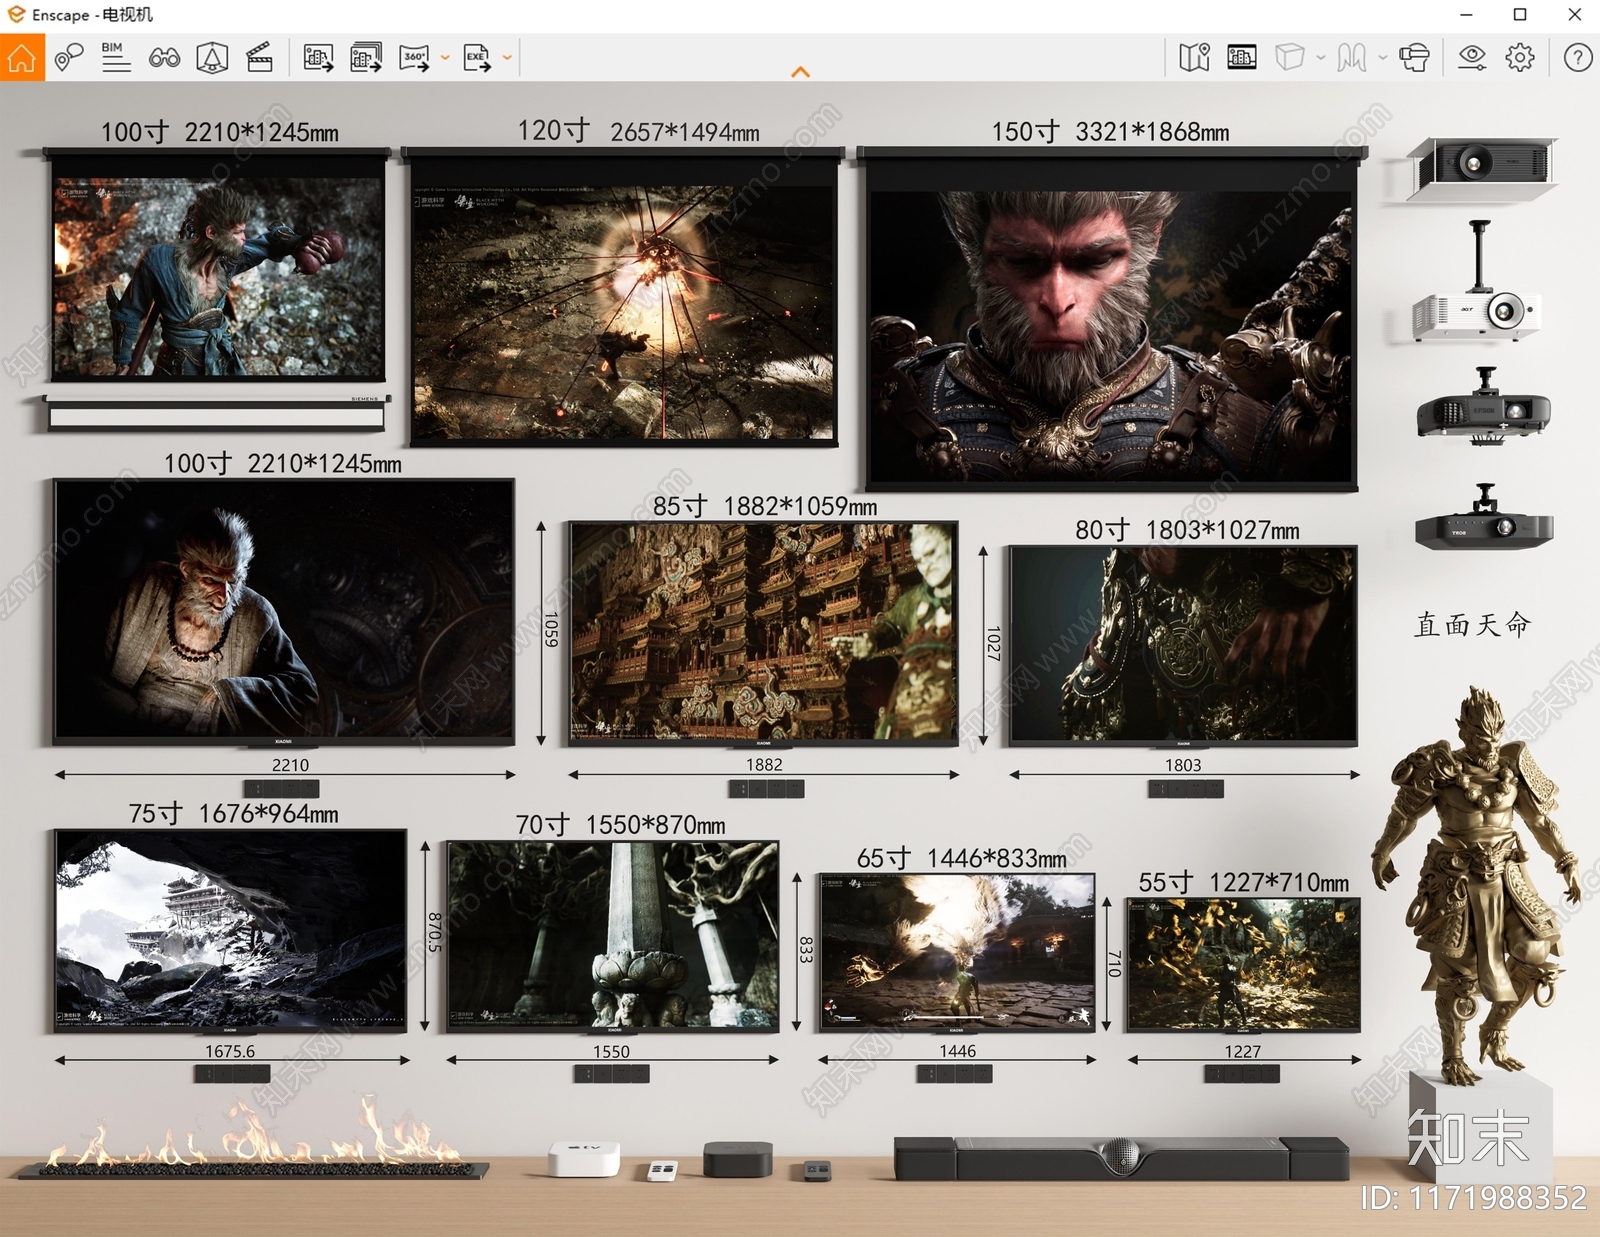Collapse the toolbar with orange chevron
The height and width of the screenshot is (1237, 1600).
[x=800, y=72]
